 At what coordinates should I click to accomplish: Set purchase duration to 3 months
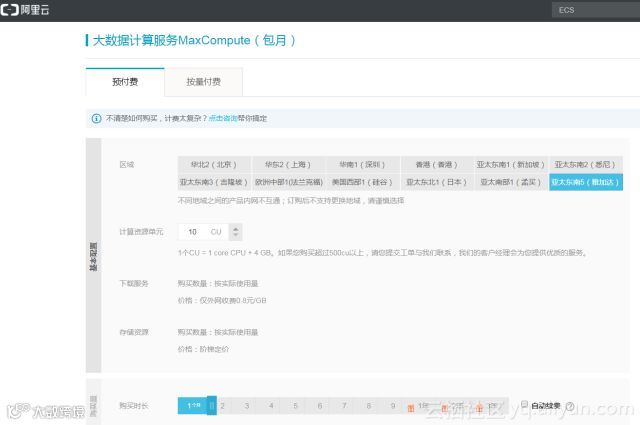(247, 406)
